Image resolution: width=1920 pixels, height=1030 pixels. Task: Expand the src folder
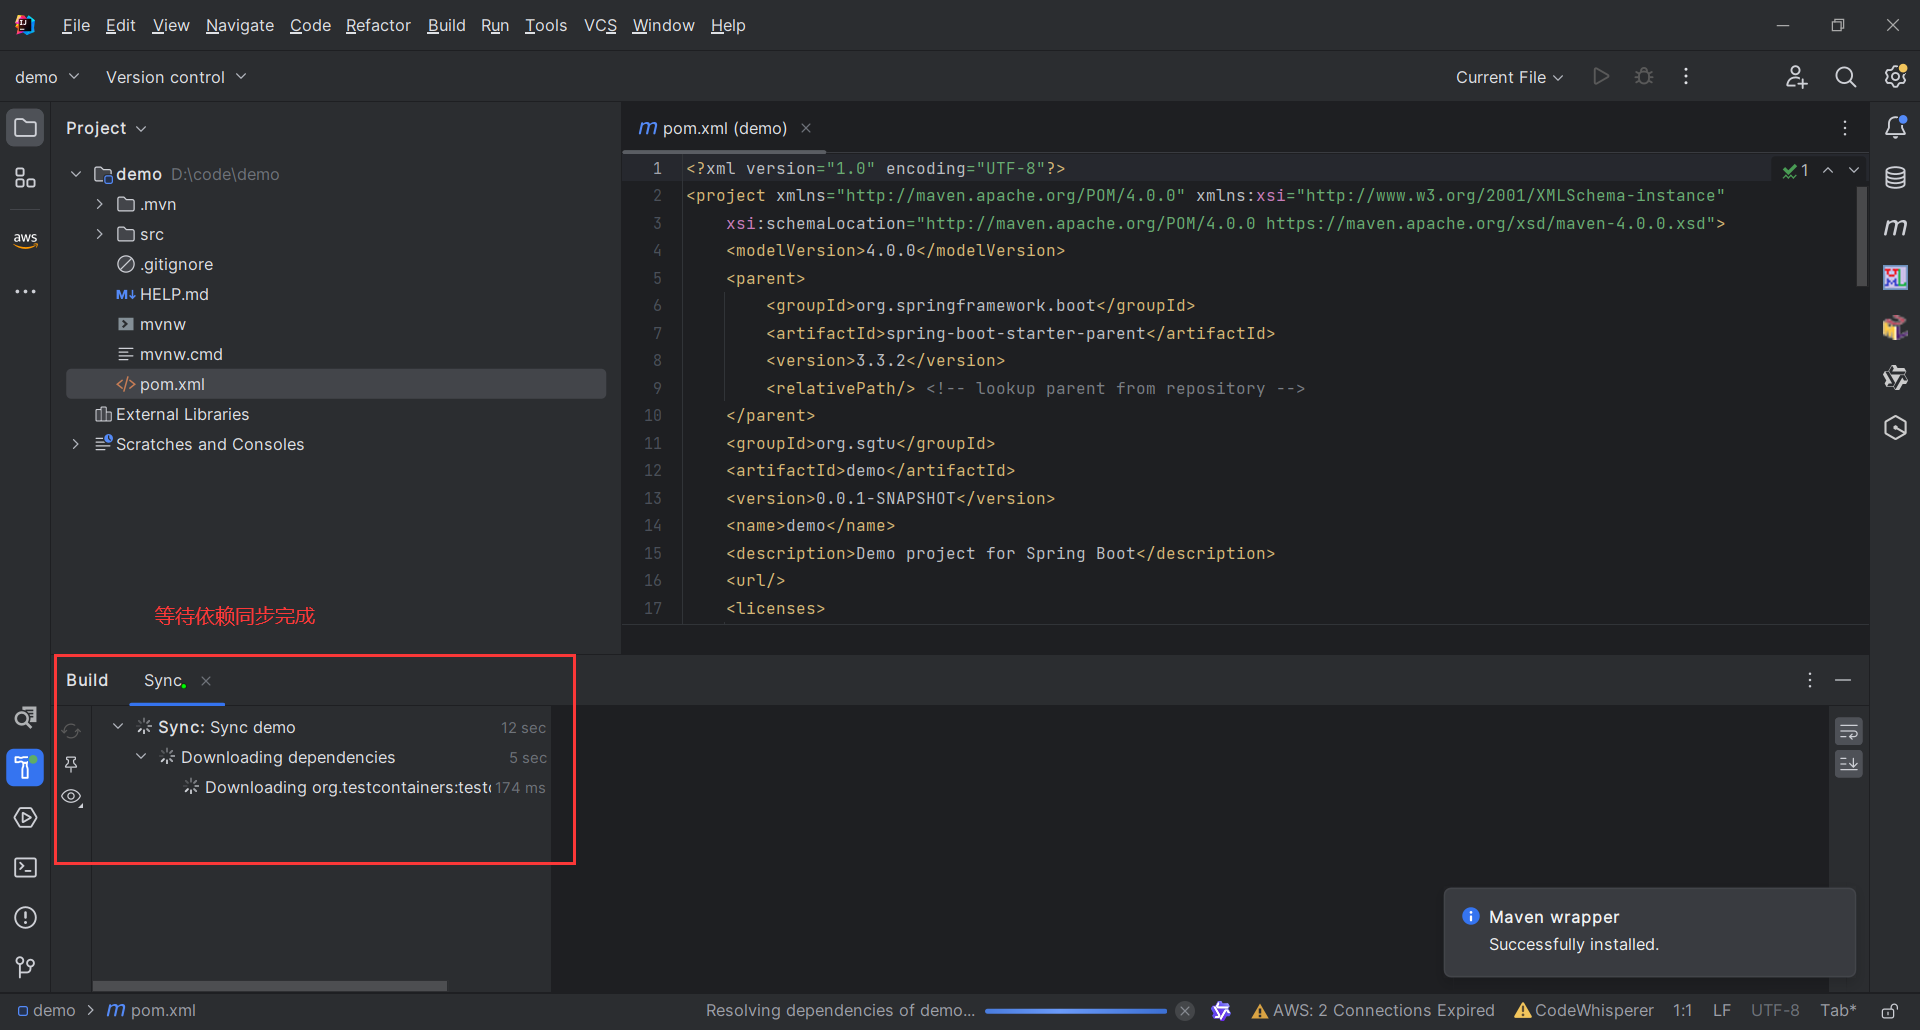pyautogui.click(x=100, y=234)
